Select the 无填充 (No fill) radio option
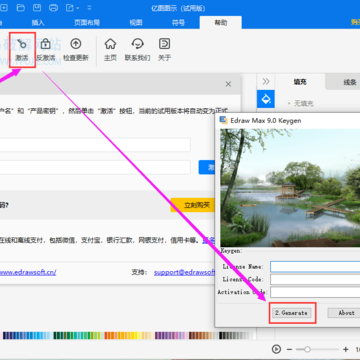 289,104
